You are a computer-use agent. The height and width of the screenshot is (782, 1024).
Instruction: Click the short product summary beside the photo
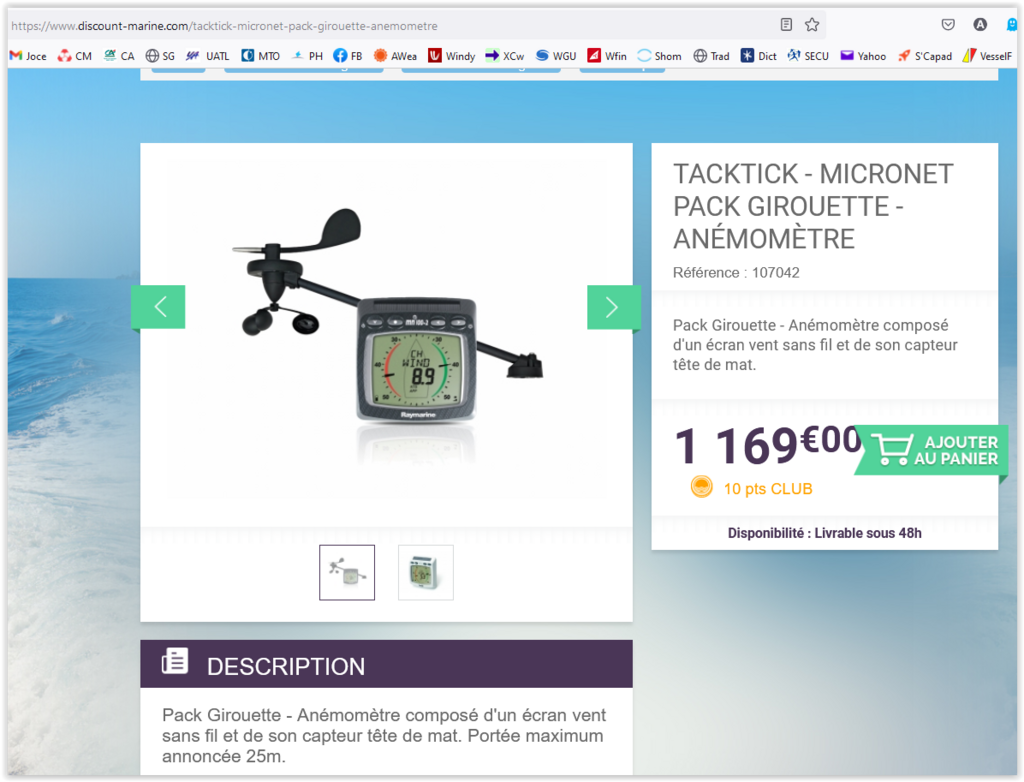[815, 344]
